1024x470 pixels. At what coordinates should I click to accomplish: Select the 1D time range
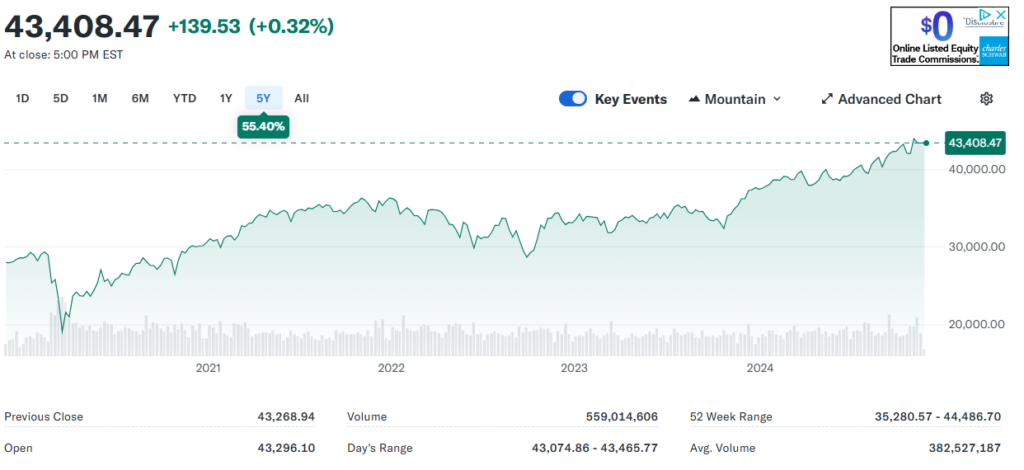pyautogui.click(x=22, y=98)
